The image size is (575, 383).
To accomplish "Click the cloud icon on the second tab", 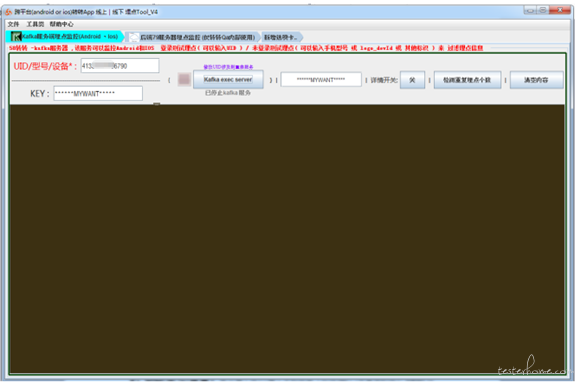I will pyautogui.click(x=134, y=37).
